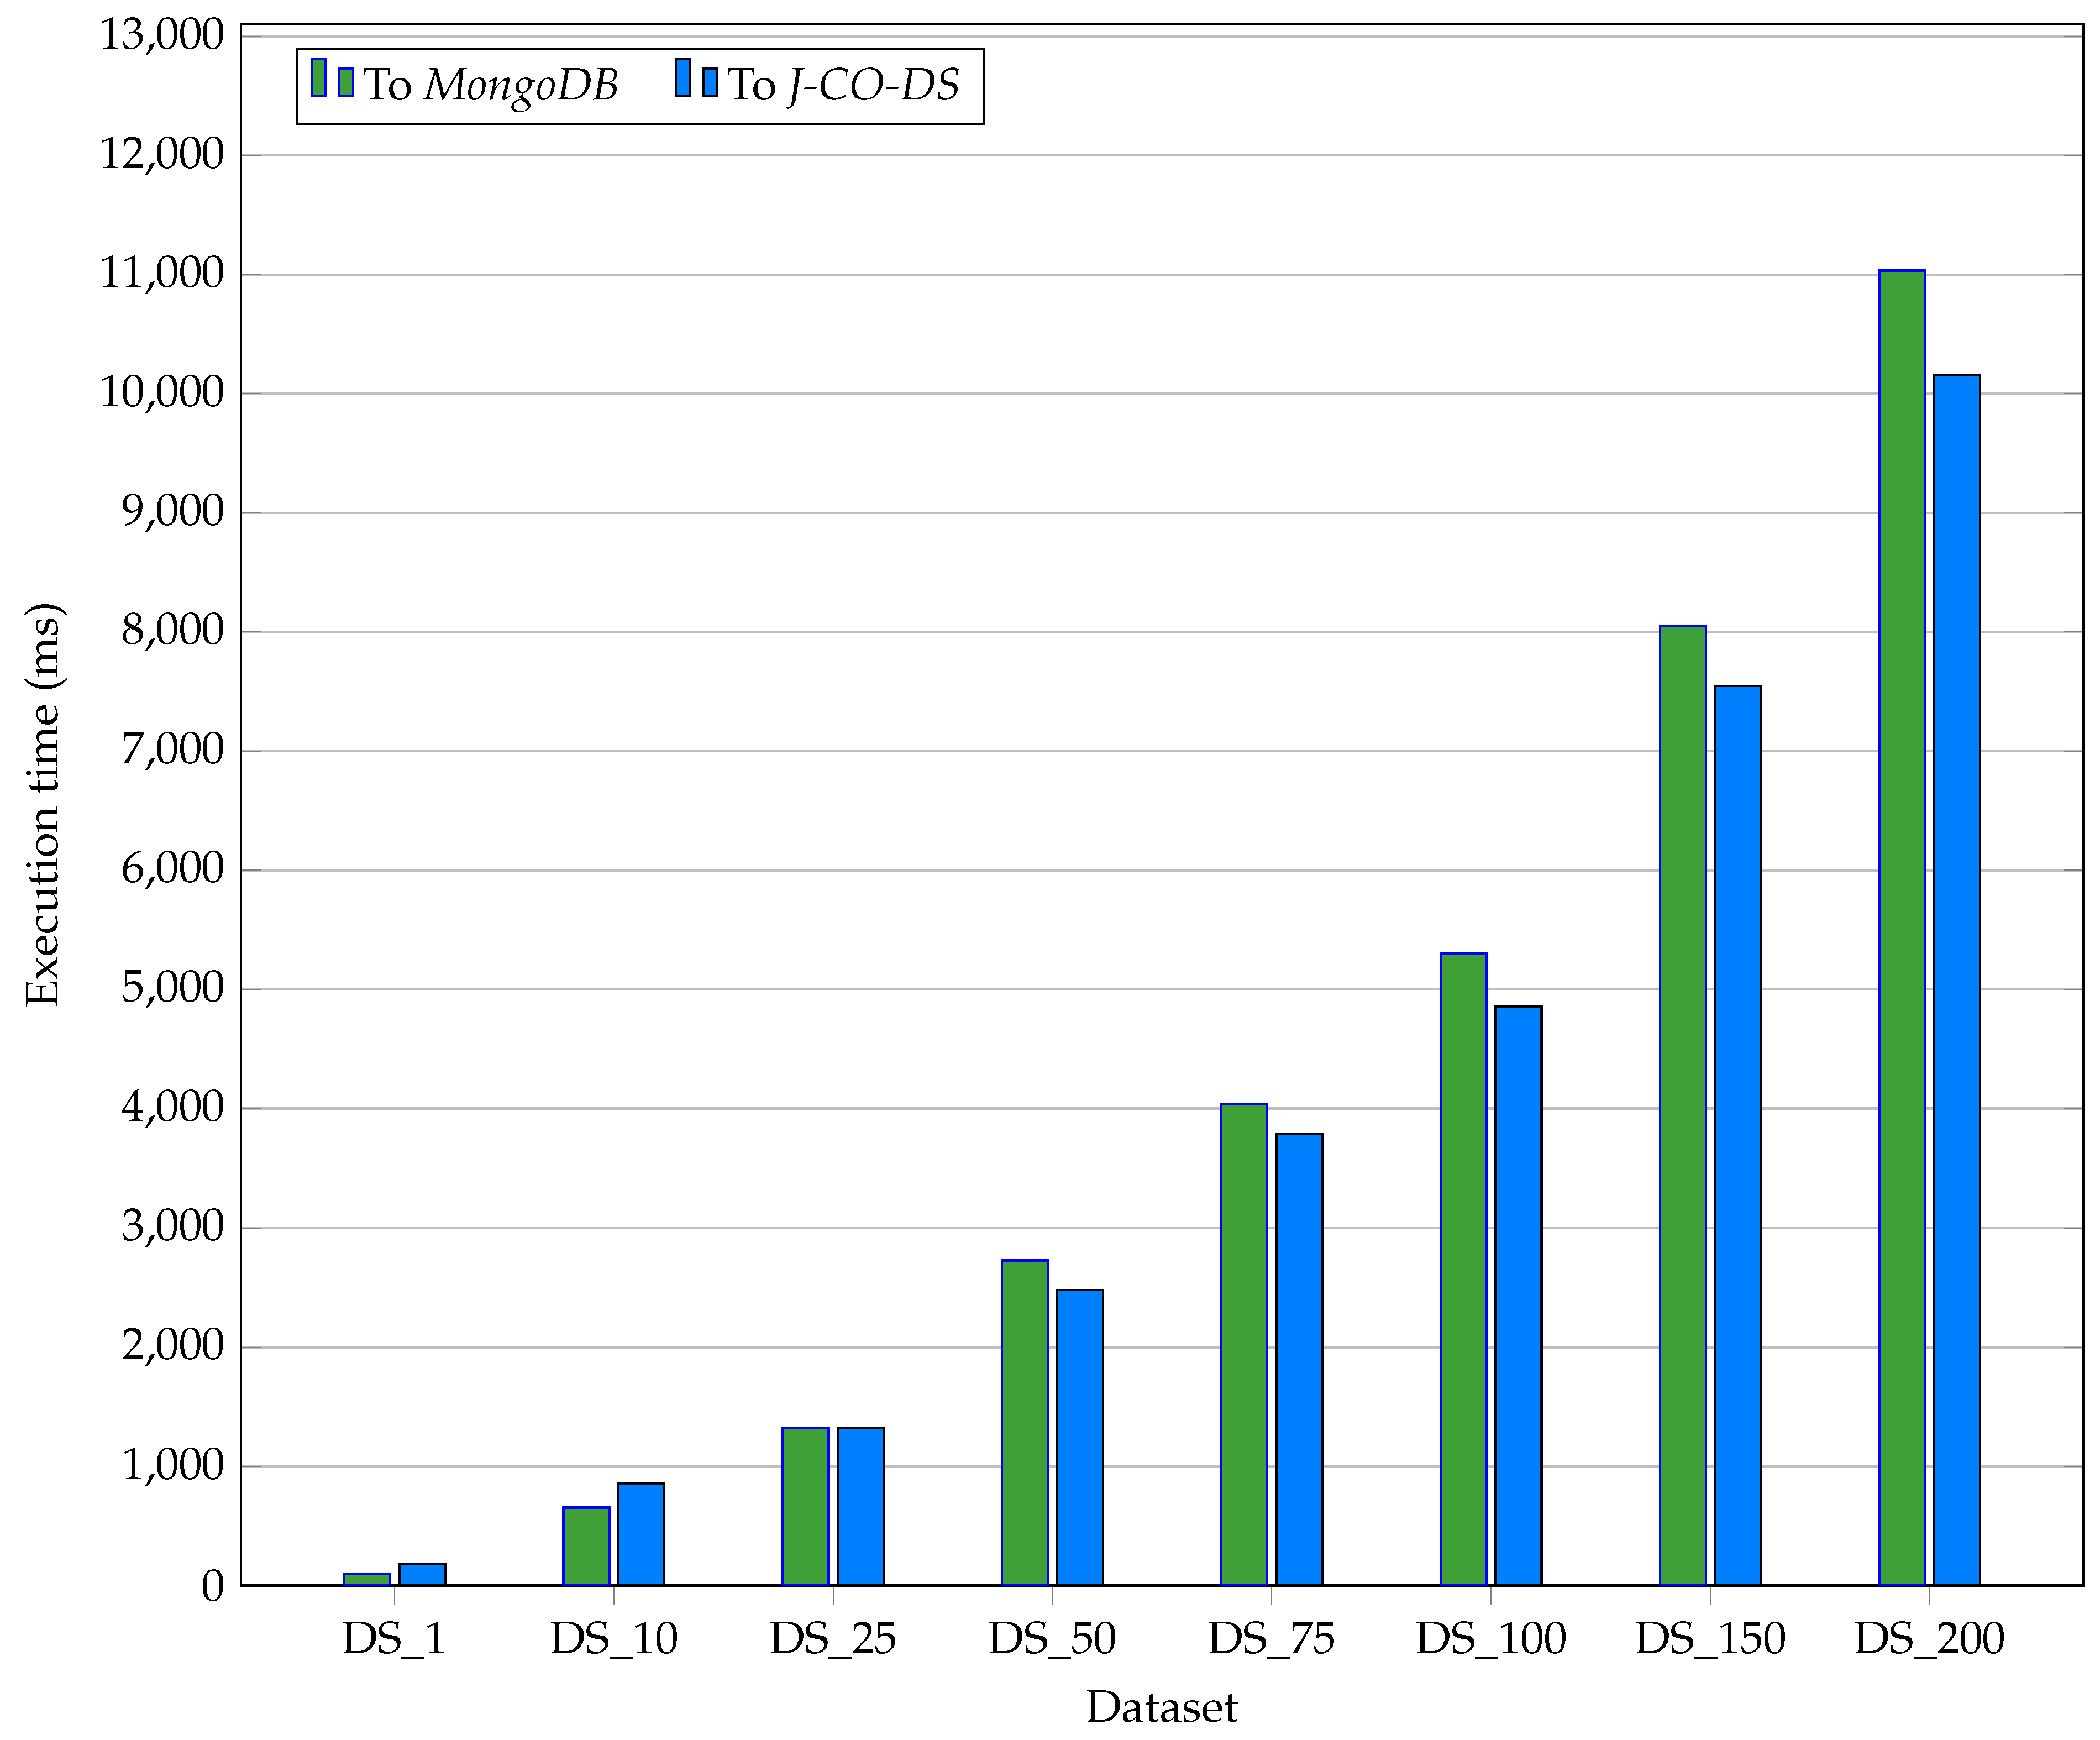
Task: Click the blue J-CO-DS legend swatch
Action: click(683, 78)
